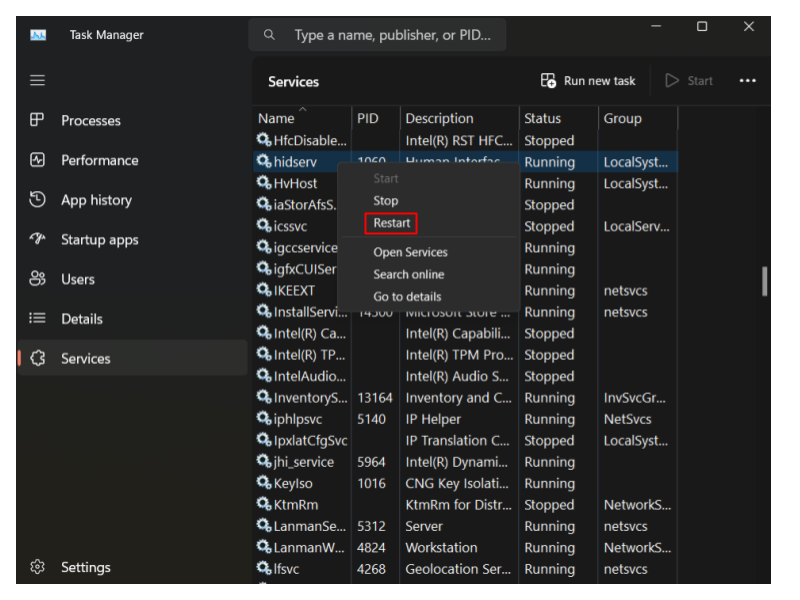This screenshot has width=800, height=600.
Task: Open Settings gear icon in sidebar
Action: (38, 567)
